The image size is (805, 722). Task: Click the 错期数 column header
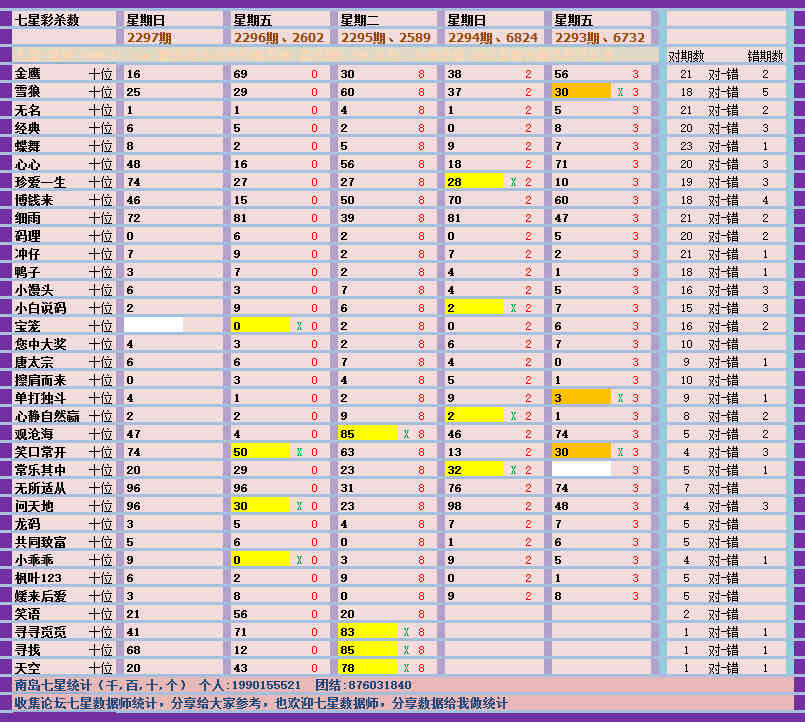tap(765, 56)
